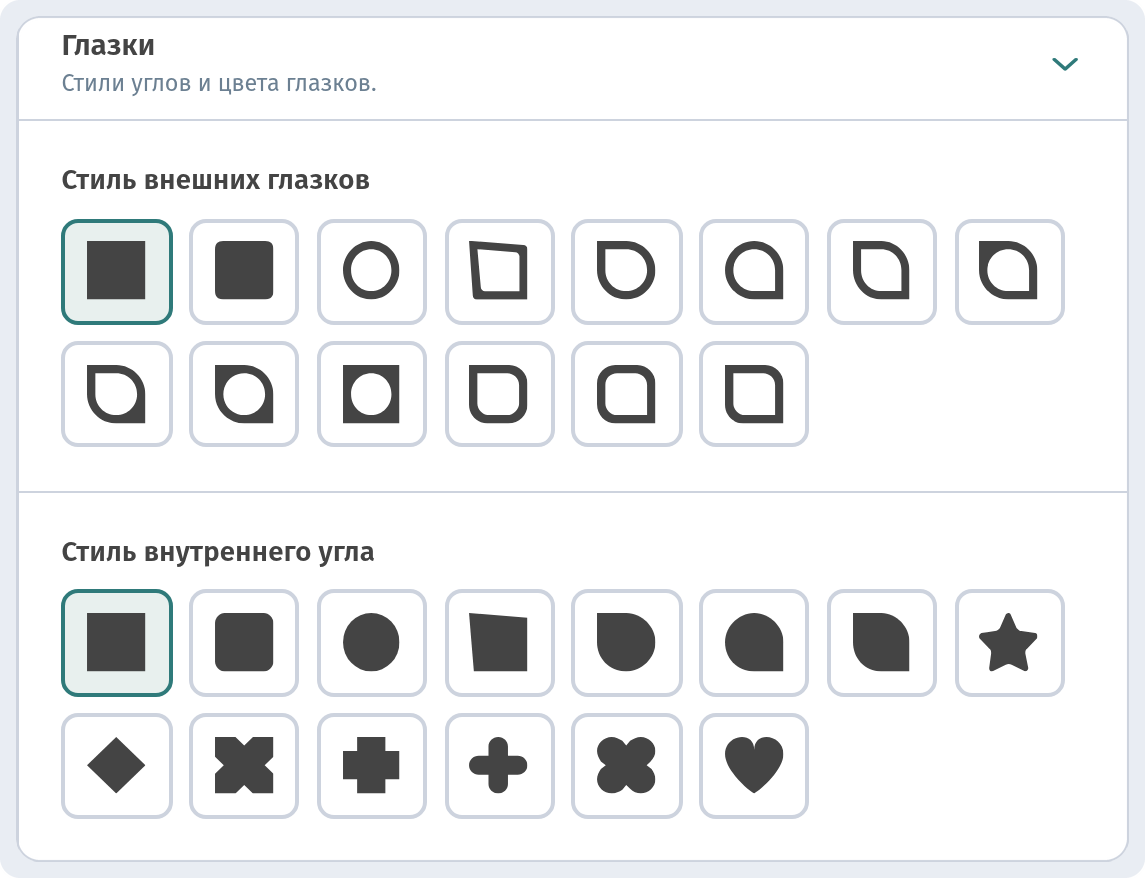Screen dimensions: 1145x878
Task: Click the Глазки section heading
Action: tap(108, 45)
